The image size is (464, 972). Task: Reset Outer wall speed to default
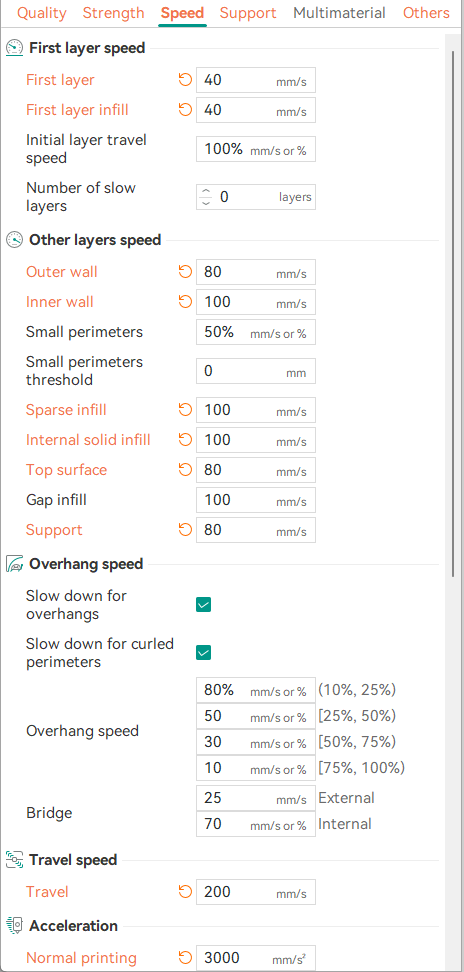[x=185, y=272]
